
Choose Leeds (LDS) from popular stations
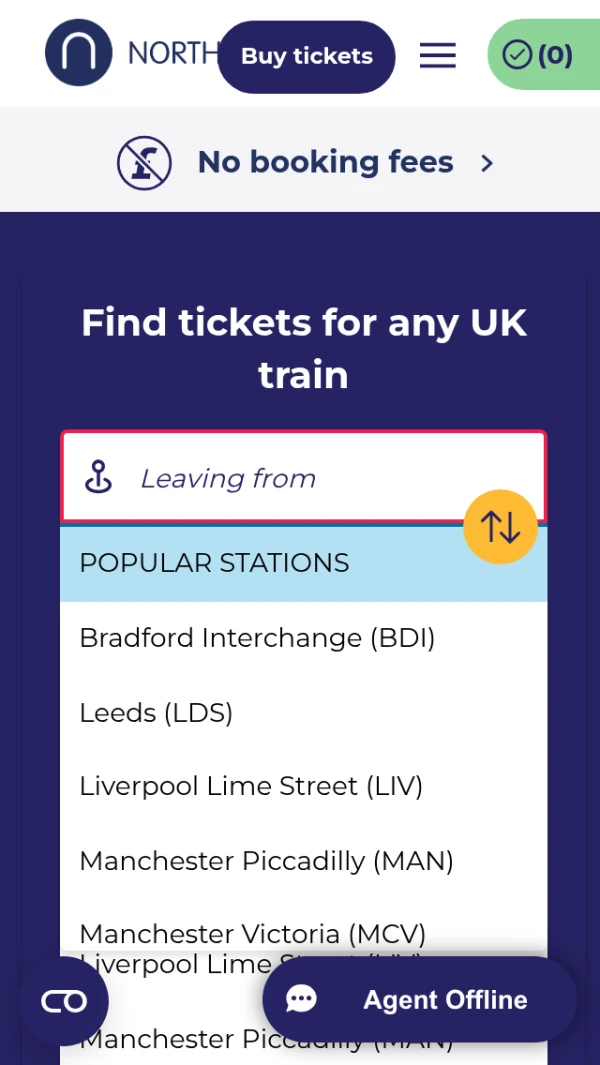click(156, 713)
